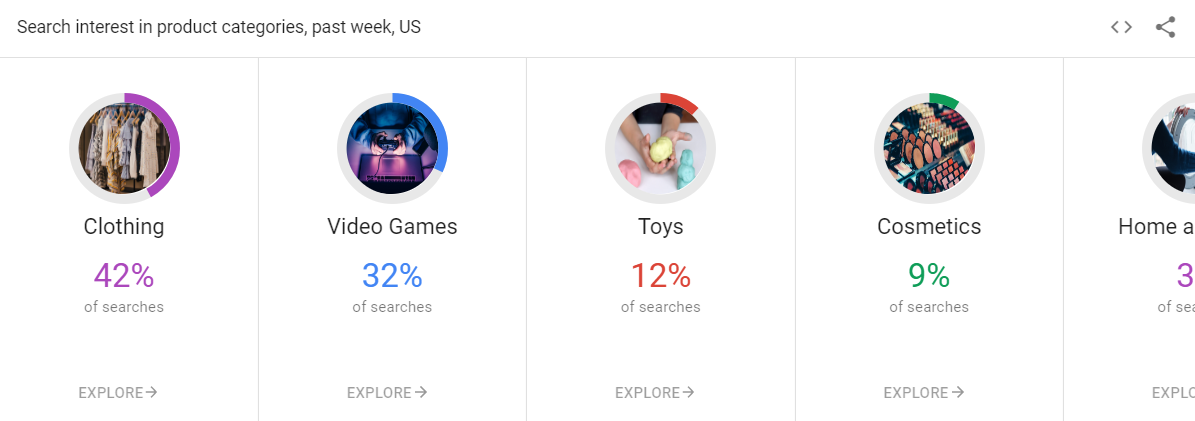This screenshot has height=421, width=1195.
Task: Click the 42% purple percentage value
Action: [x=124, y=275]
